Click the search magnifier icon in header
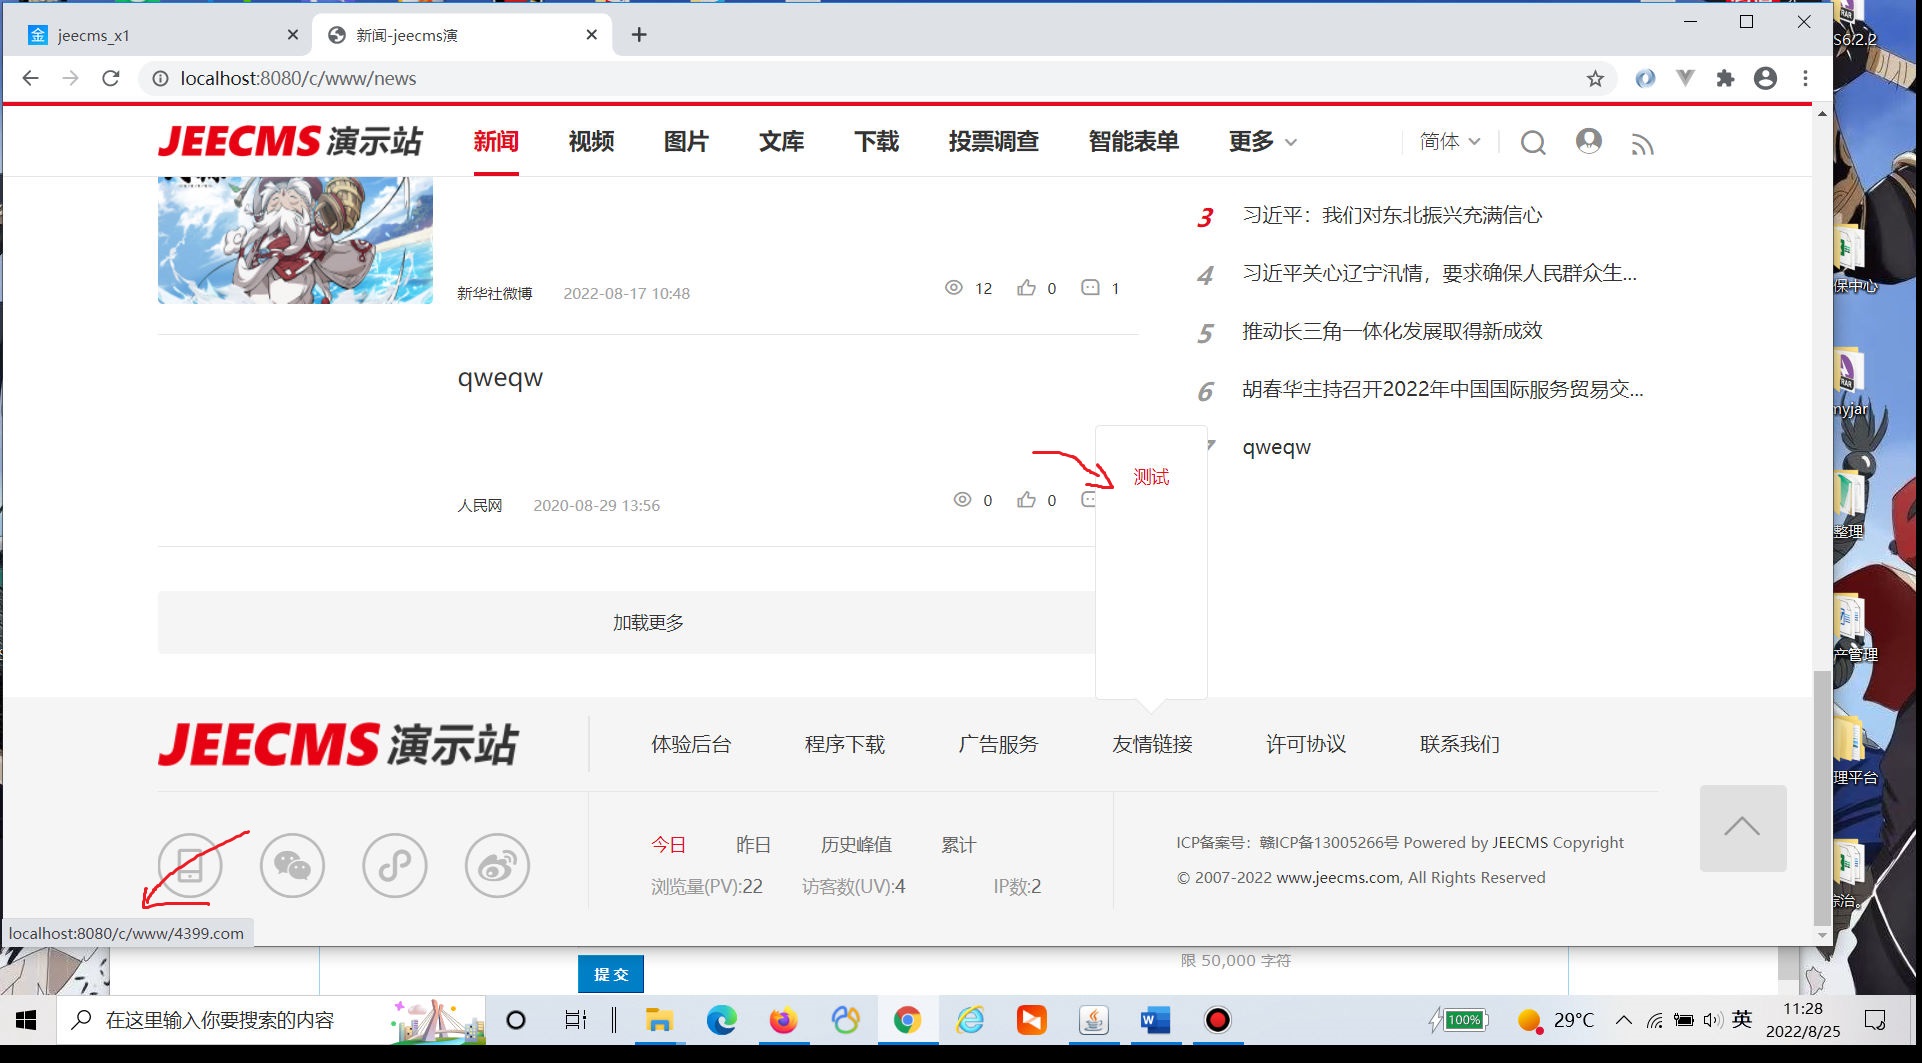 click(x=1533, y=143)
